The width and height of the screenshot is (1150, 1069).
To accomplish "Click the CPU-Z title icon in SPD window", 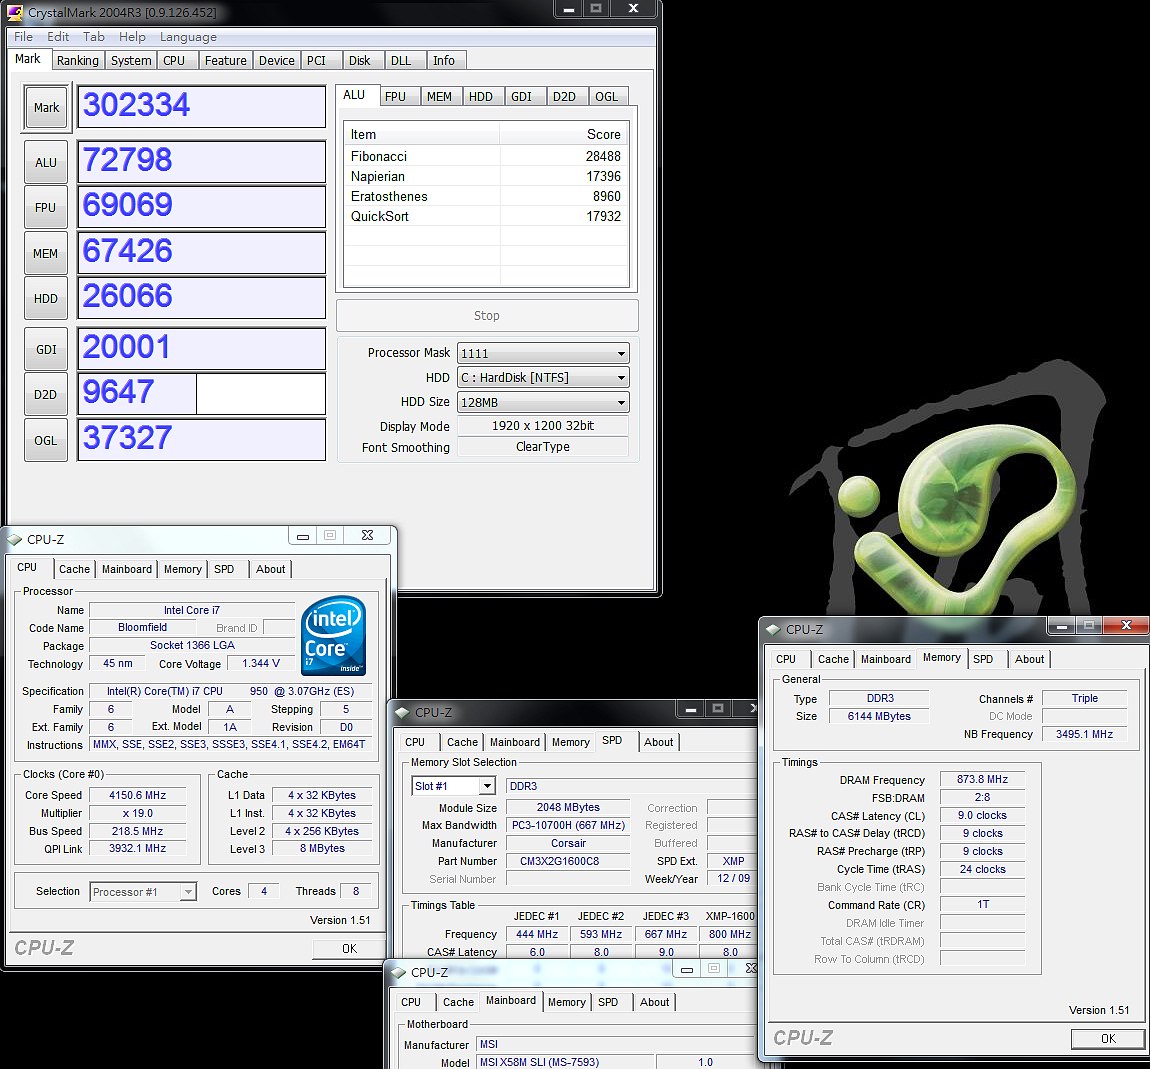I will pyautogui.click(x=402, y=713).
